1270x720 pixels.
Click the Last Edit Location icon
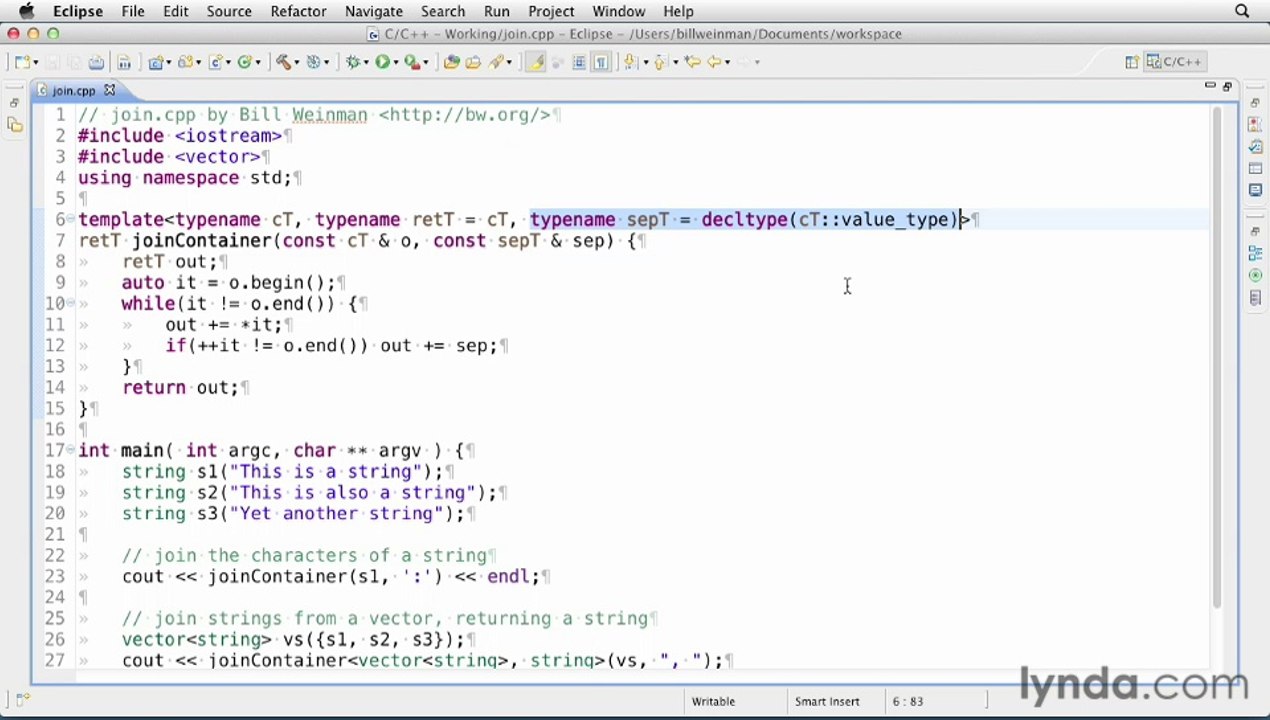coord(692,62)
